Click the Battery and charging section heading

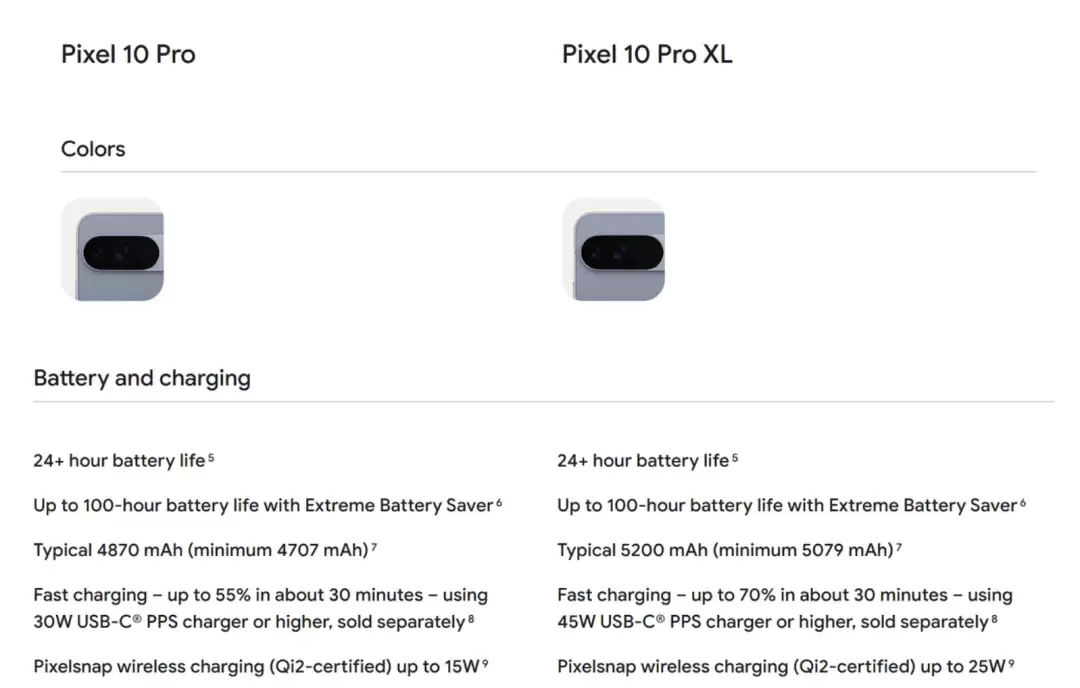pyautogui.click(x=142, y=378)
